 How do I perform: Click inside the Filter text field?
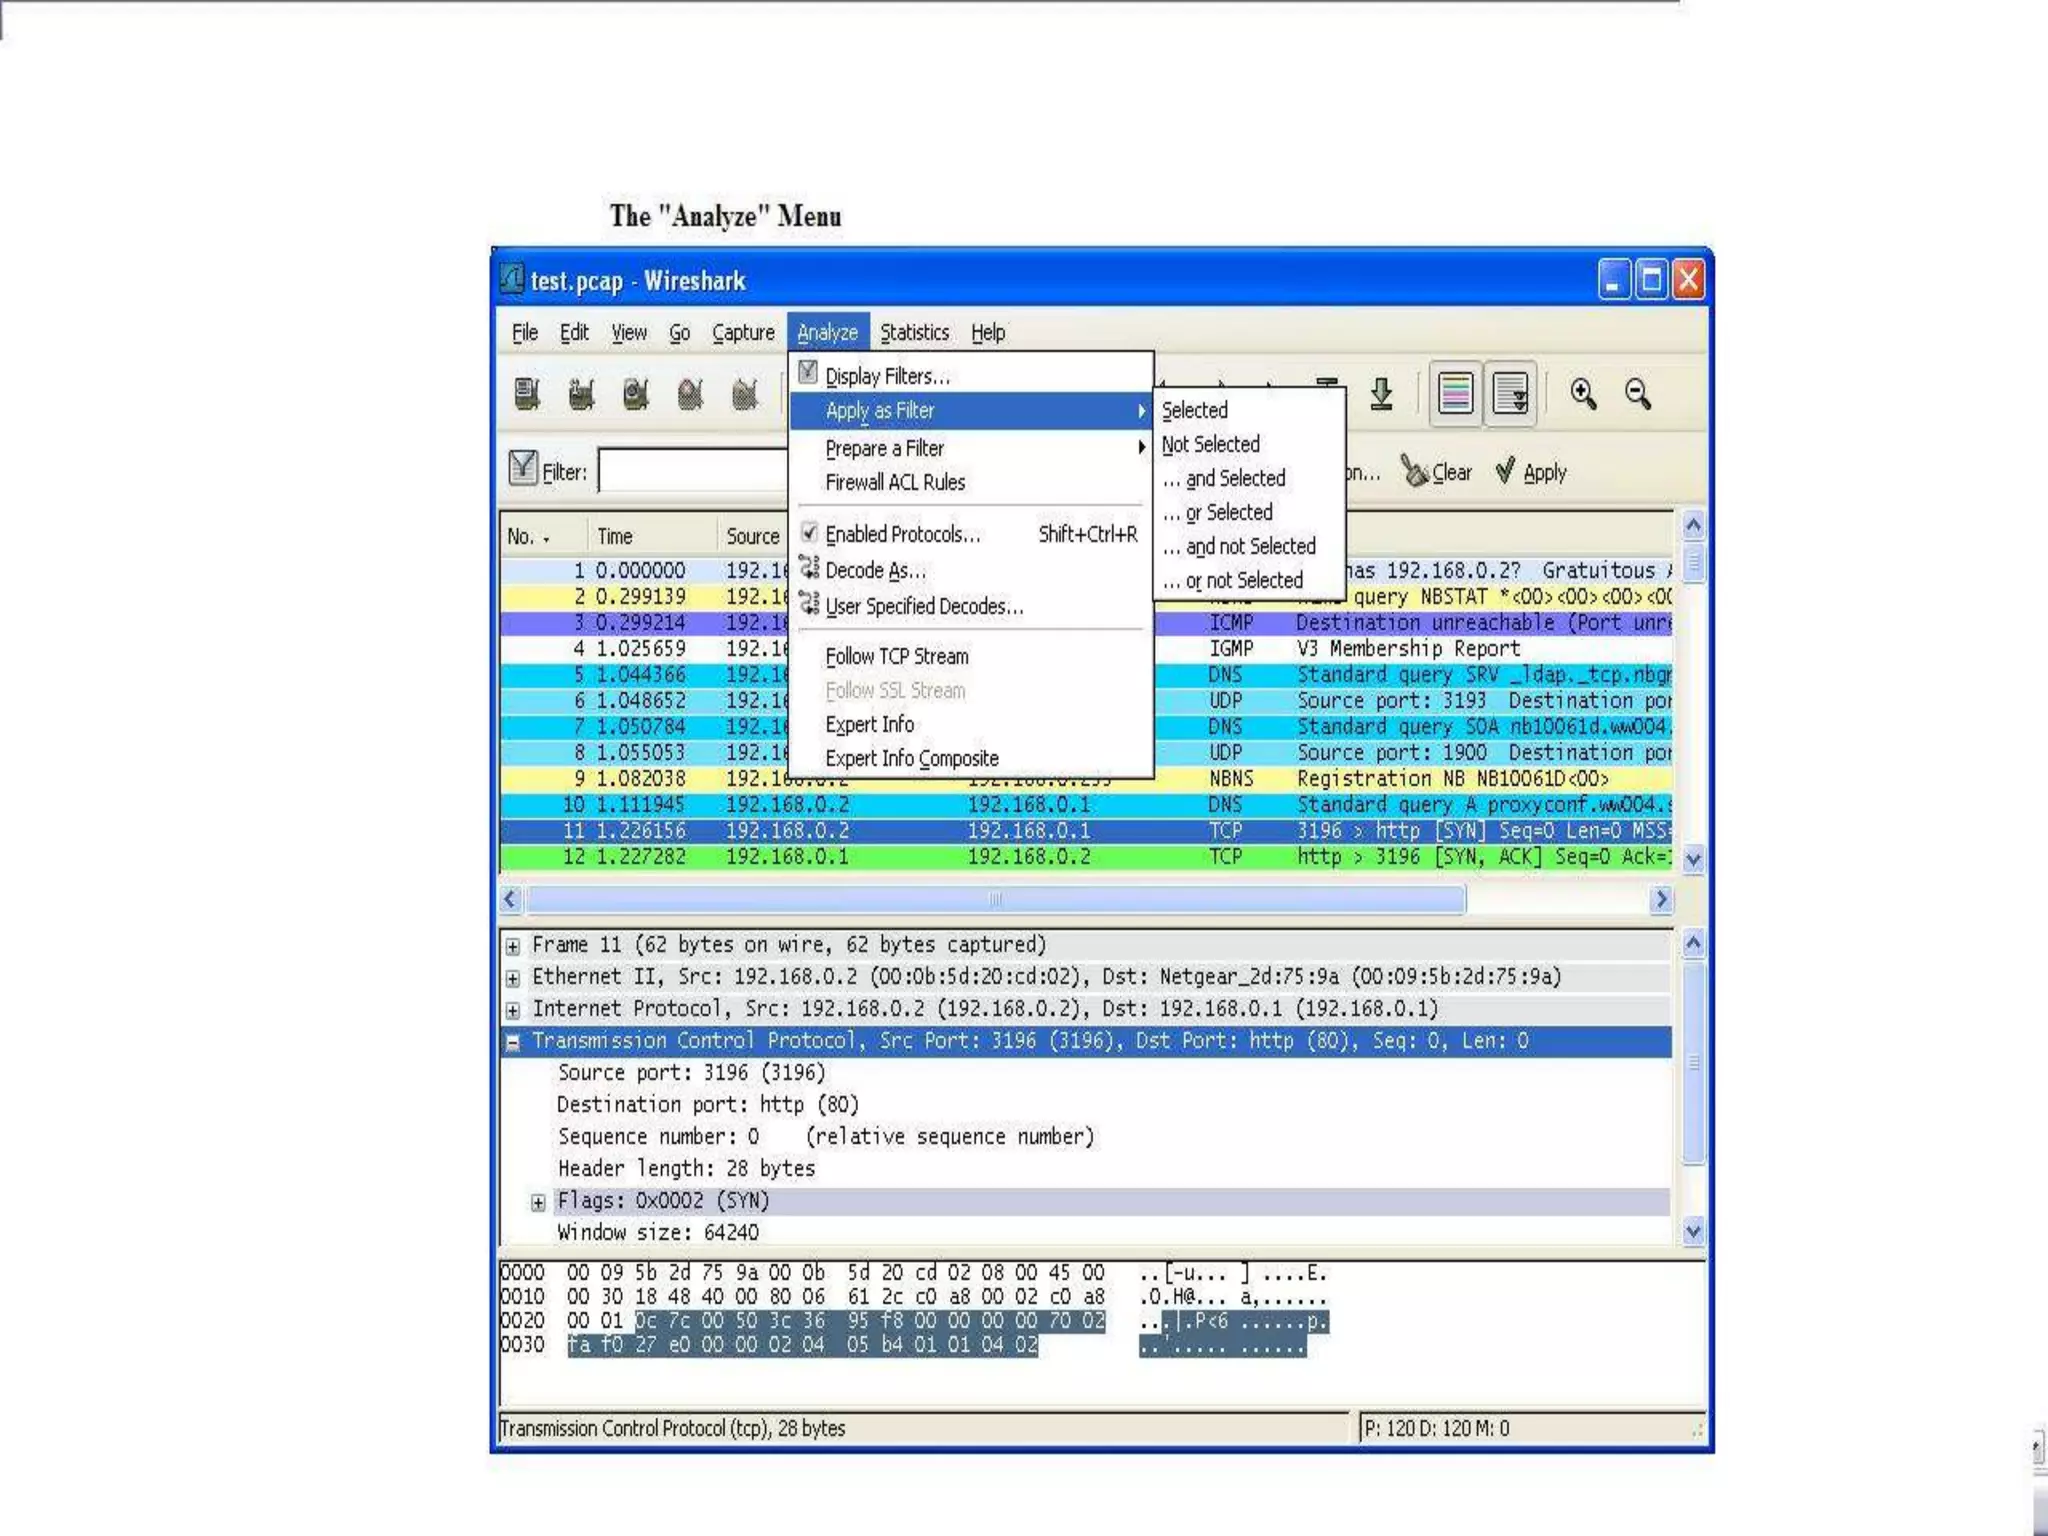click(x=692, y=471)
